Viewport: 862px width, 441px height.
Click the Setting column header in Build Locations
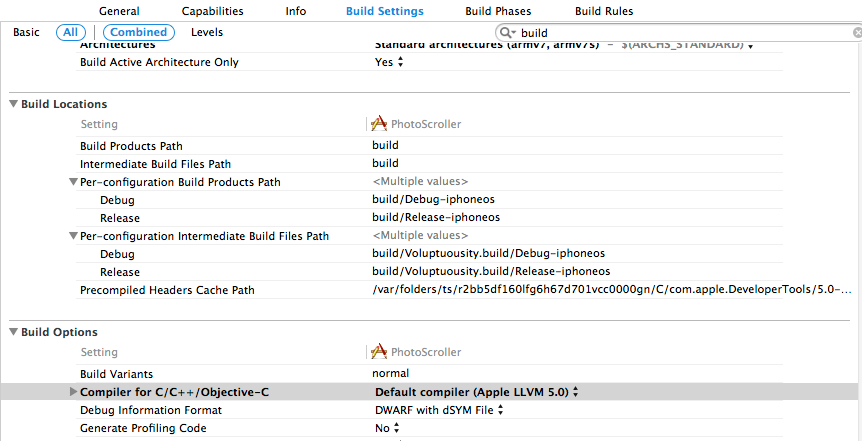100,124
